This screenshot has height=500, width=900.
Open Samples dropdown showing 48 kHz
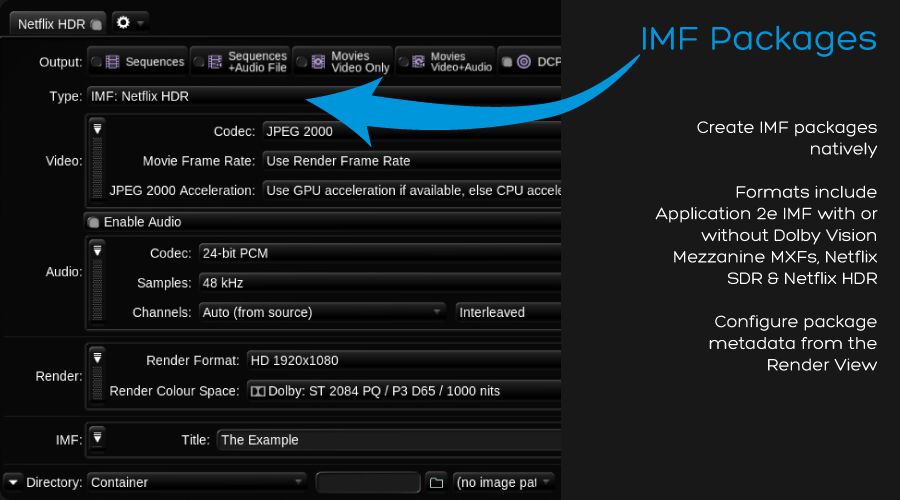(x=380, y=283)
